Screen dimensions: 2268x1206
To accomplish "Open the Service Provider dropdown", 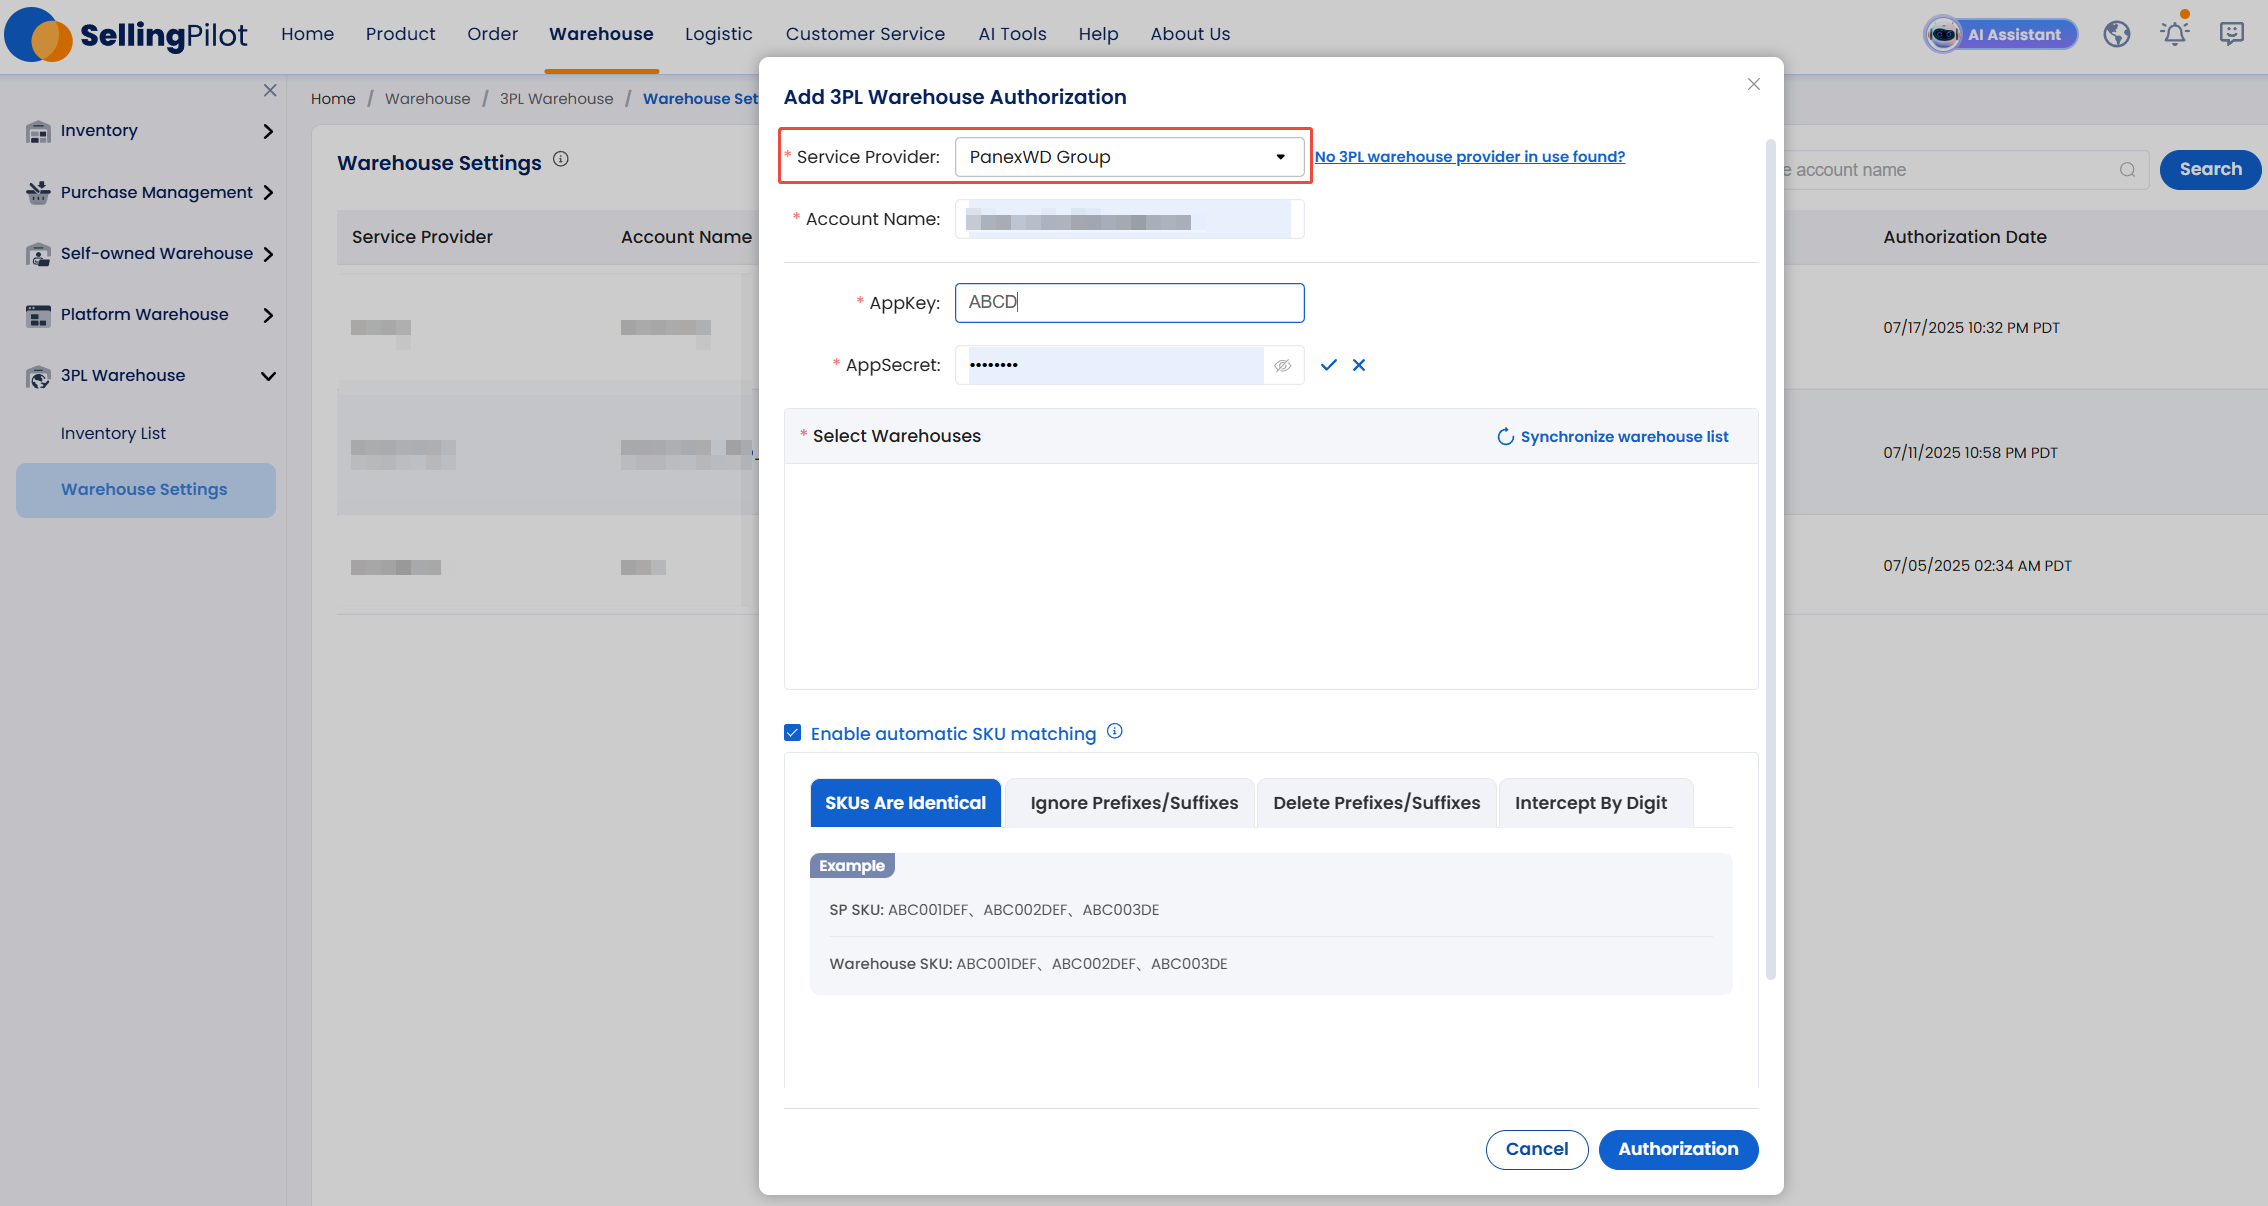I will [x=1129, y=157].
